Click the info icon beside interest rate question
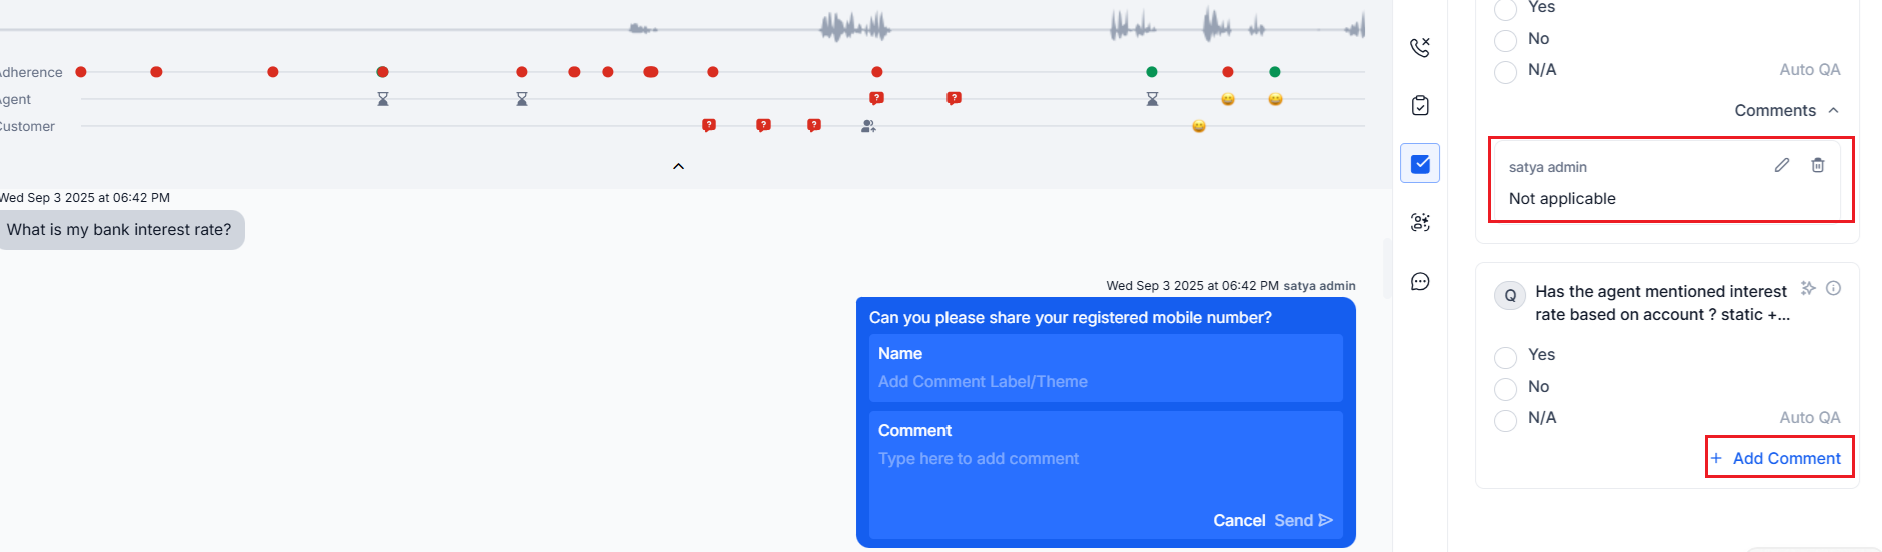Viewport: 1882px width, 552px height. pyautogui.click(x=1834, y=288)
